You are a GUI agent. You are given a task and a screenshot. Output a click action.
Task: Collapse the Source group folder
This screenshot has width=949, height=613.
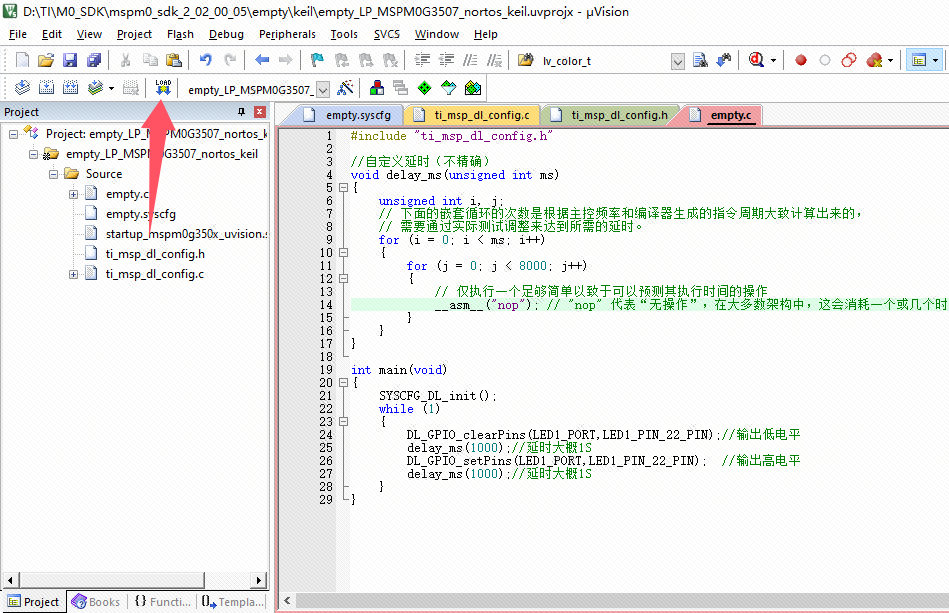(53, 174)
